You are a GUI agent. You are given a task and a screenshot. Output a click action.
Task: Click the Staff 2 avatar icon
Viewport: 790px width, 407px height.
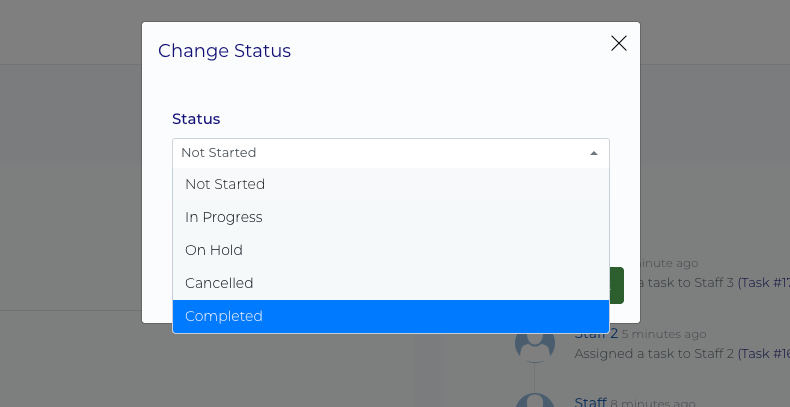tap(535, 344)
